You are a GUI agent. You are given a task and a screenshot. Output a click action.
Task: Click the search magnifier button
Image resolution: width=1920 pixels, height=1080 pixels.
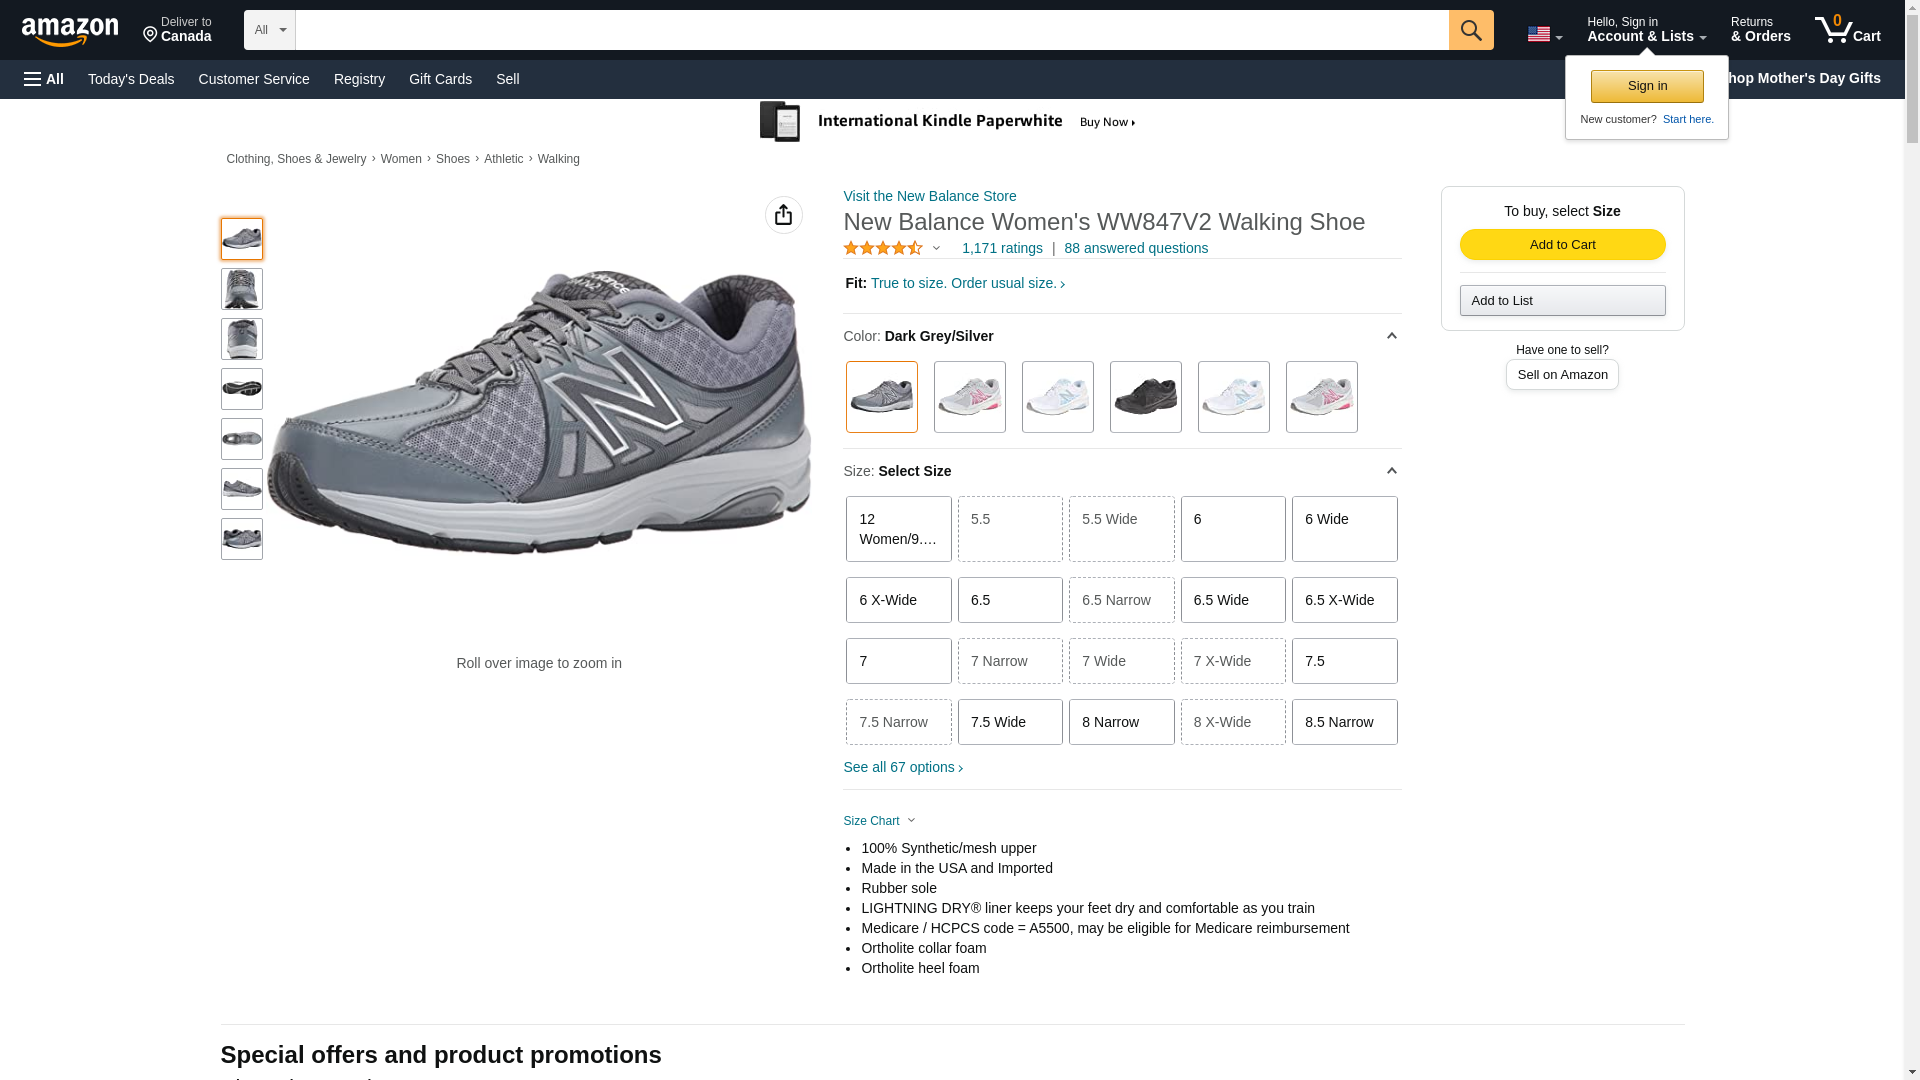point(1470,30)
